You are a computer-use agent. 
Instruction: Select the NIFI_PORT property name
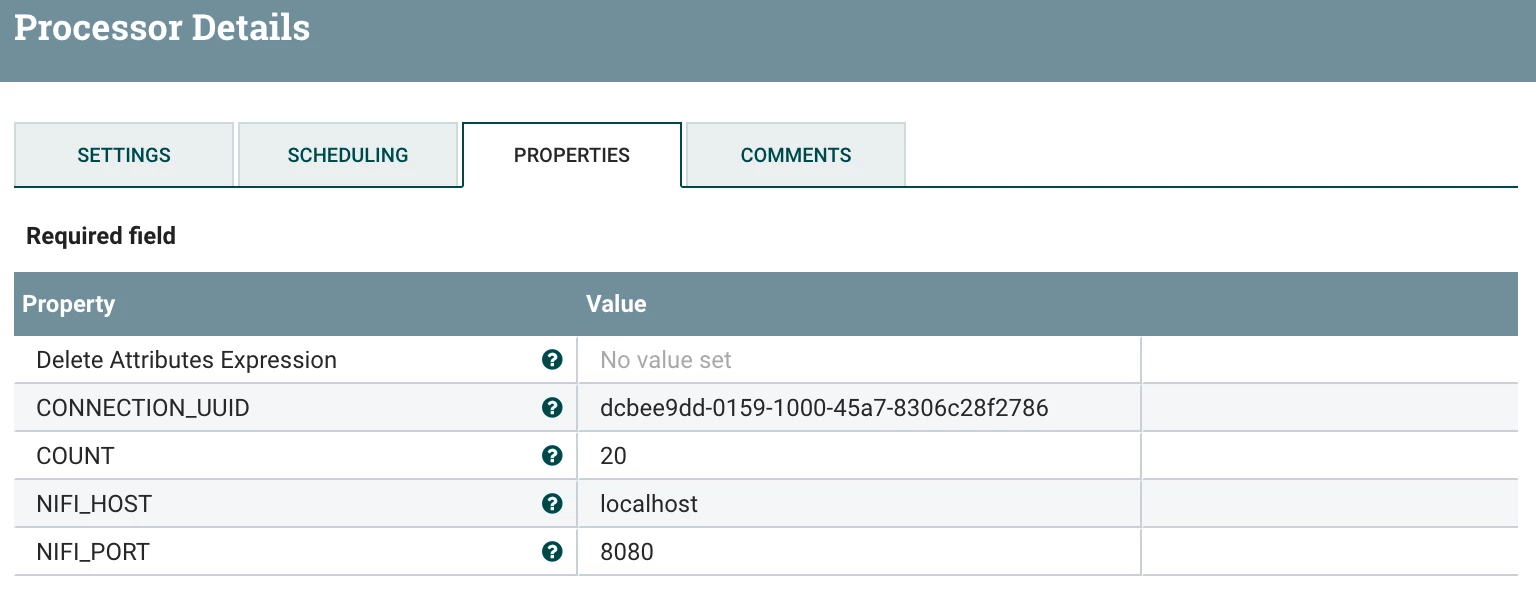(x=93, y=552)
